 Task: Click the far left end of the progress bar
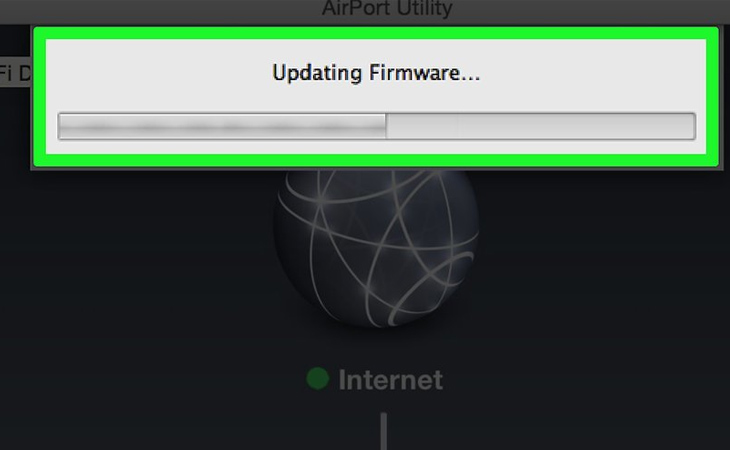pos(61,126)
